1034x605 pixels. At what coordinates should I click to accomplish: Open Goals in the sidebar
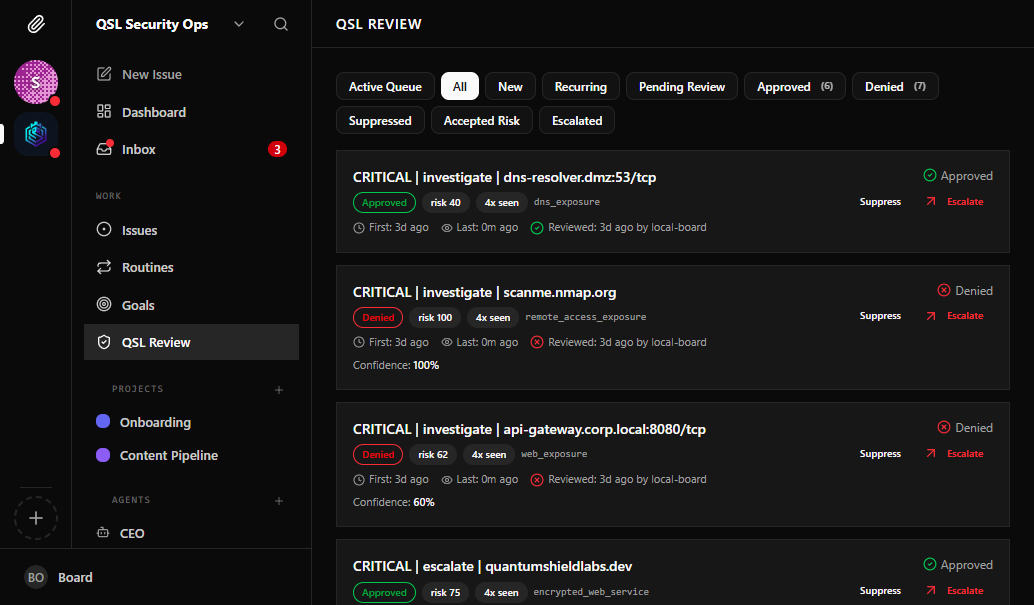tap(191, 305)
